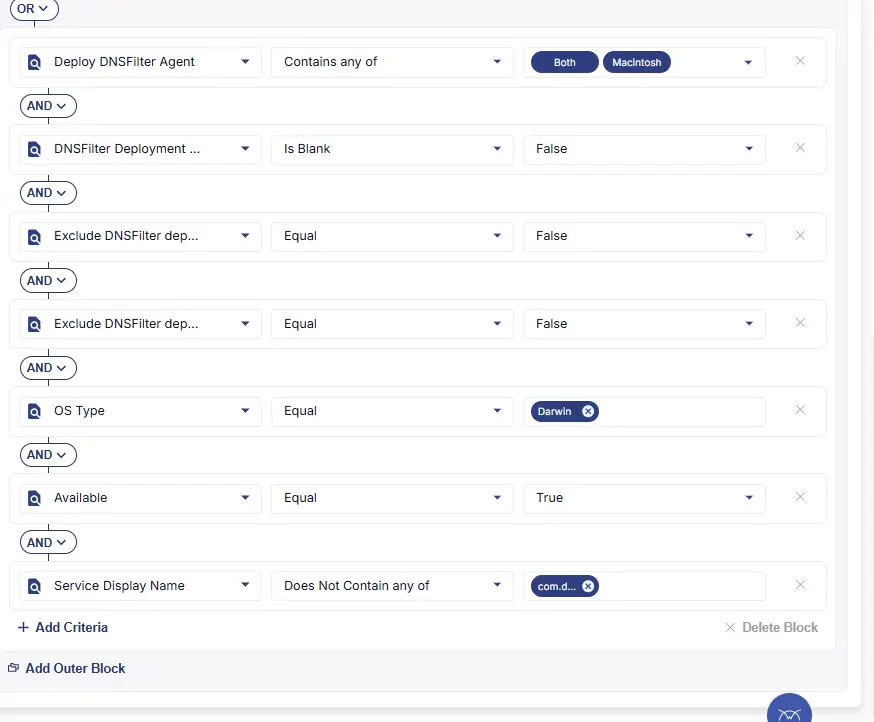Click the search icon beside Service Display Name
Screen dimensions: 874x722
[x=34, y=586]
